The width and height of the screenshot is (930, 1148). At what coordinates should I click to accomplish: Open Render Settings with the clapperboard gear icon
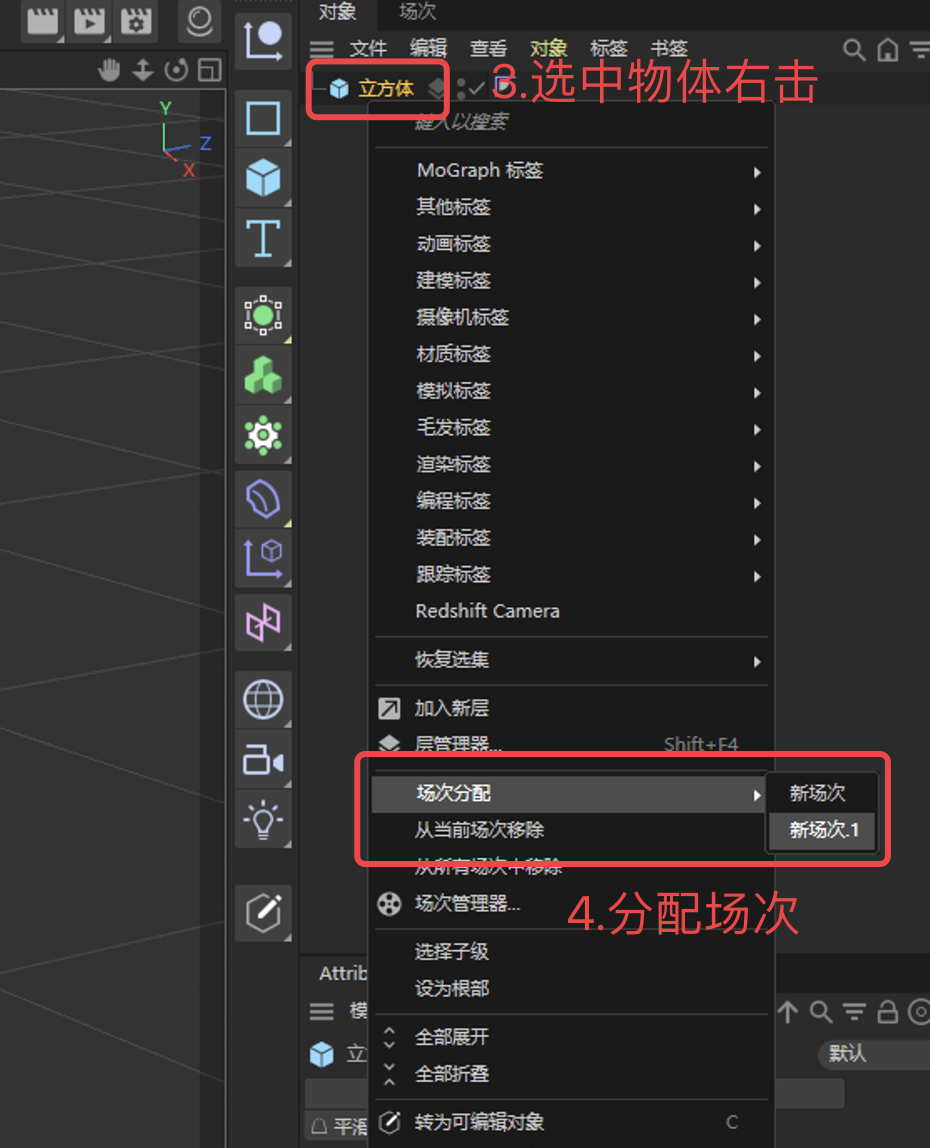(136, 21)
